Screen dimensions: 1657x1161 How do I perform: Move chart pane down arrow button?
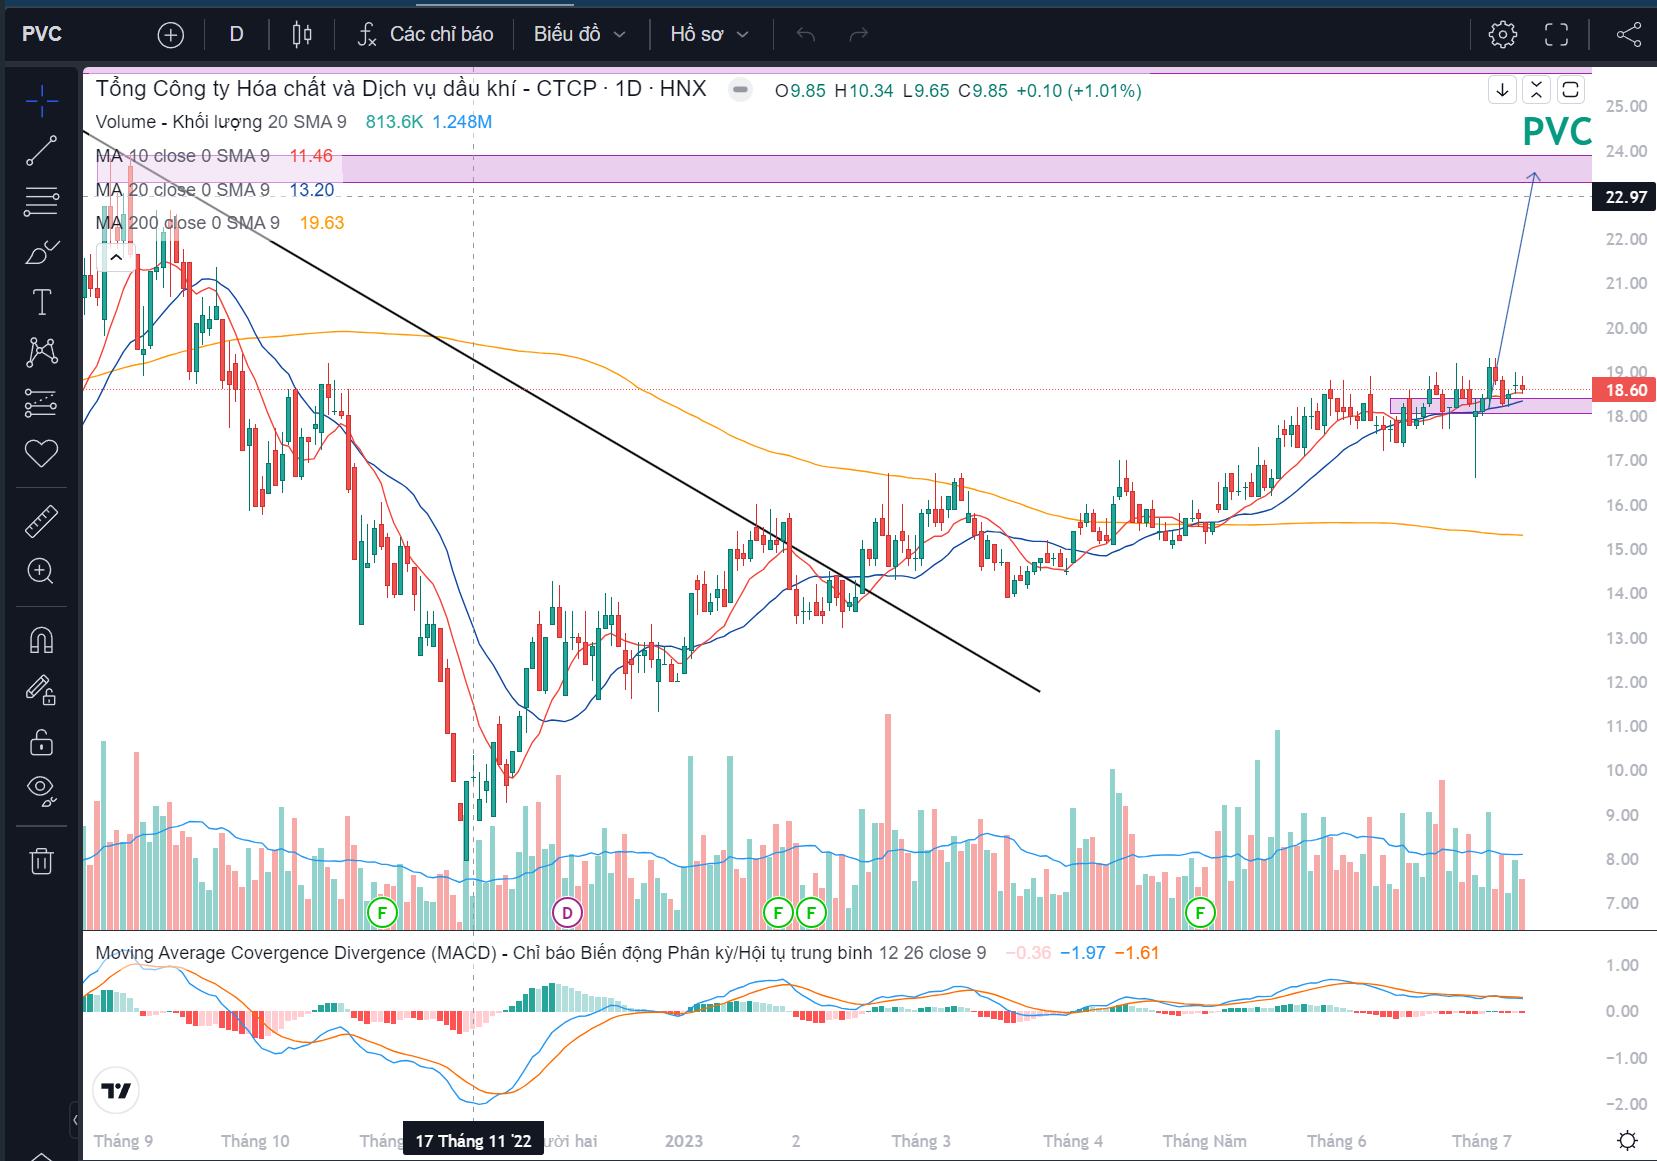click(x=1502, y=90)
